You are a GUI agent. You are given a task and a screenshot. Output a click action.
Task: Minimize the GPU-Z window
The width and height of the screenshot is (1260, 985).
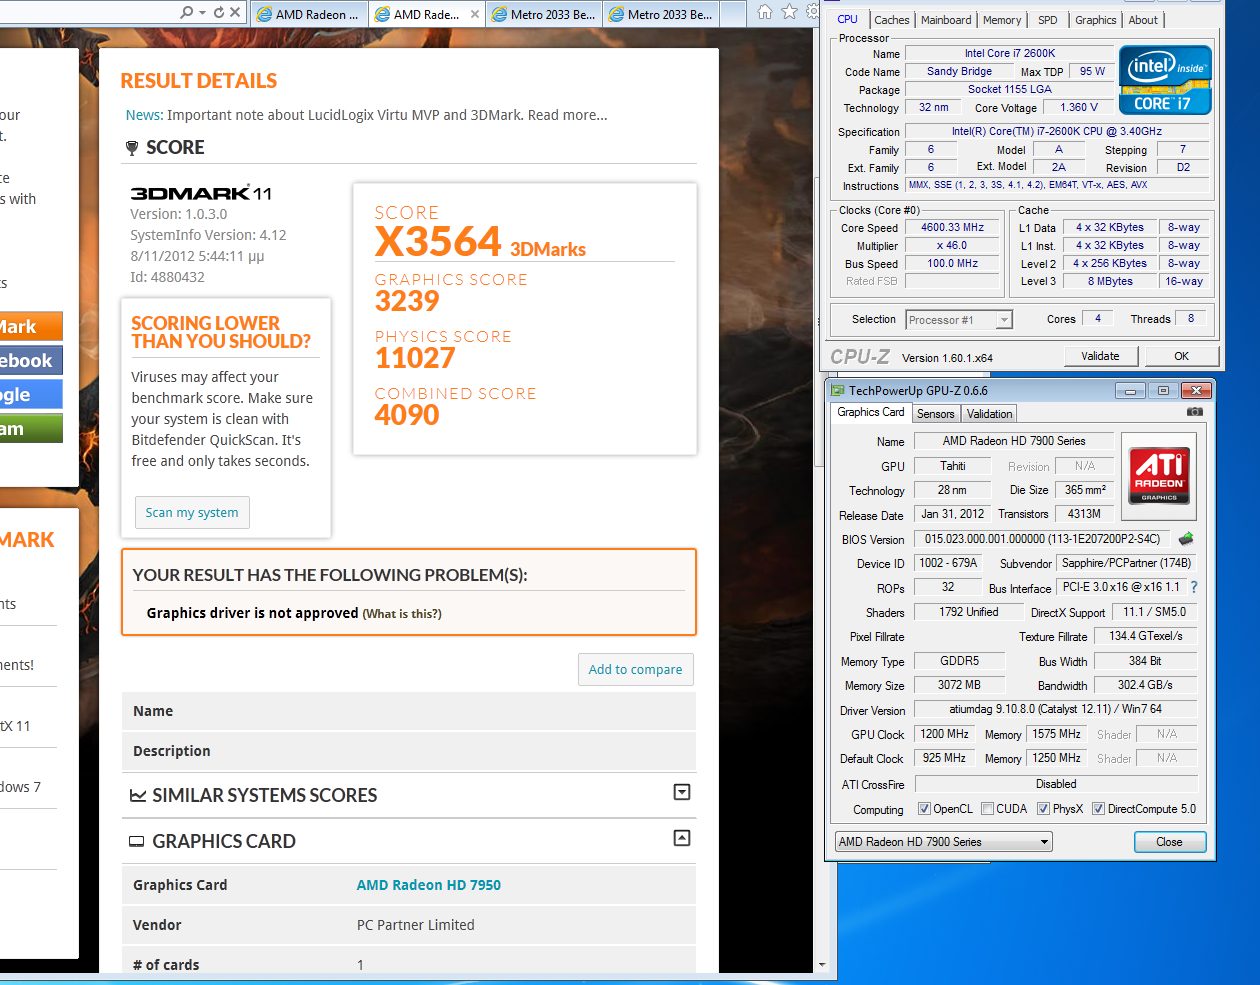[1130, 390]
